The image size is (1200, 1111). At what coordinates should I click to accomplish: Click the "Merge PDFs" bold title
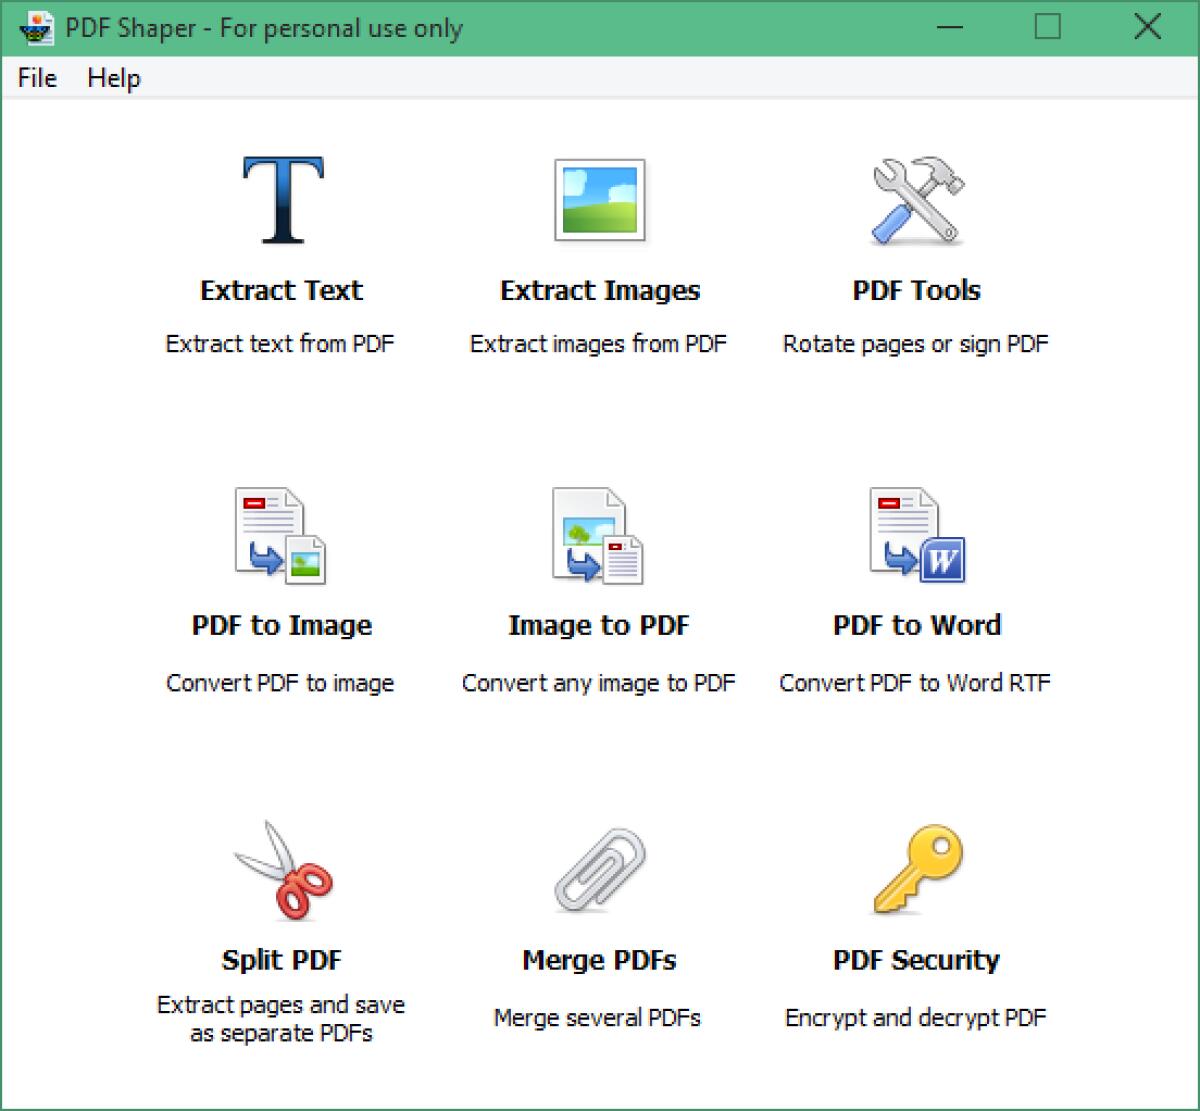(599, 961)
